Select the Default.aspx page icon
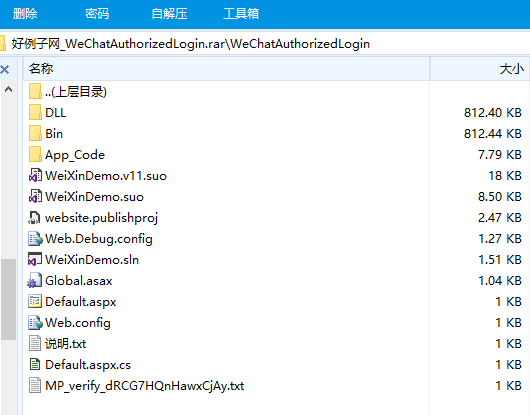Viewport: 530px width, 415px height. (35, 301)
